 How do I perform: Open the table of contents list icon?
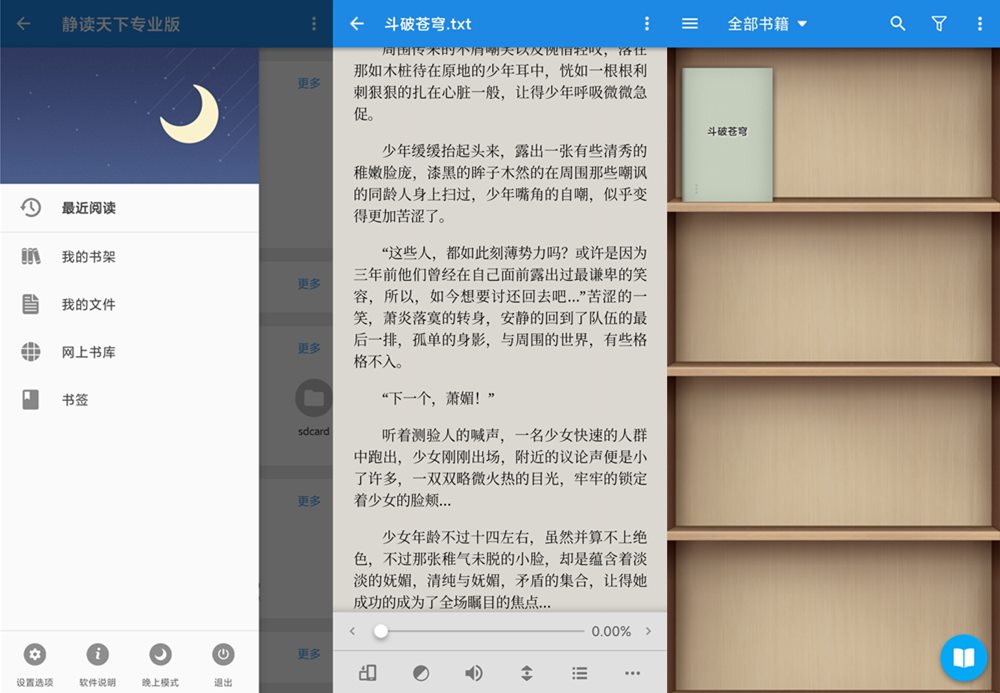(579, 673)
